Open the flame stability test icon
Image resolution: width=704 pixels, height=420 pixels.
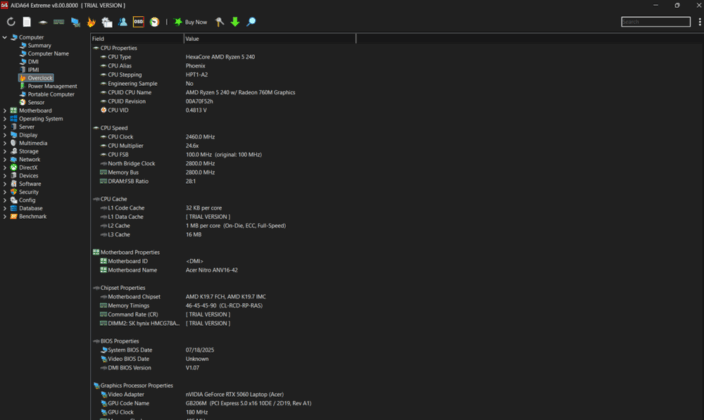pyautogui.click(x=91, y=22)
